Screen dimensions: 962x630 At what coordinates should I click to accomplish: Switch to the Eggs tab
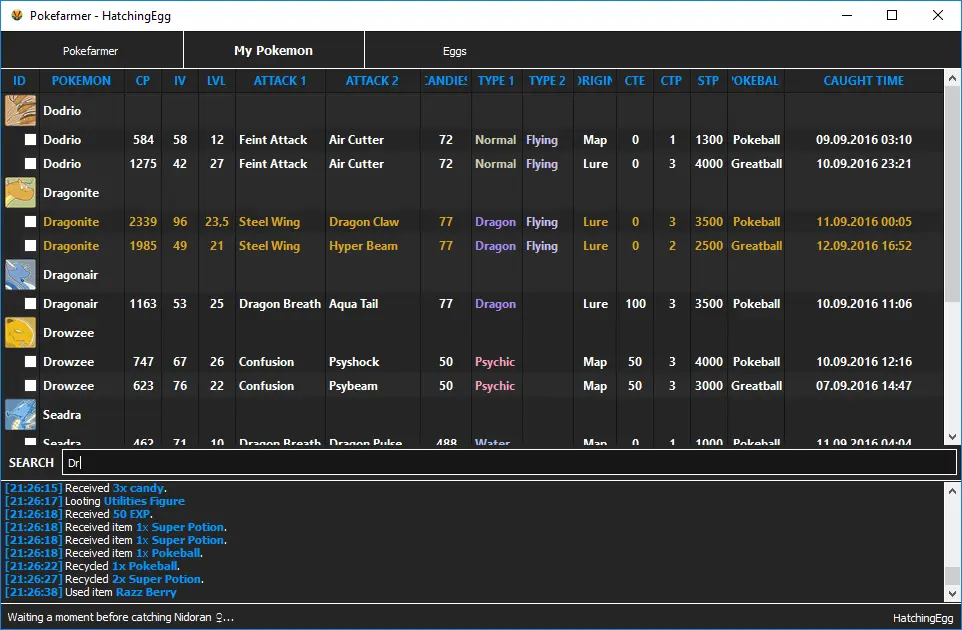[454, 51]
